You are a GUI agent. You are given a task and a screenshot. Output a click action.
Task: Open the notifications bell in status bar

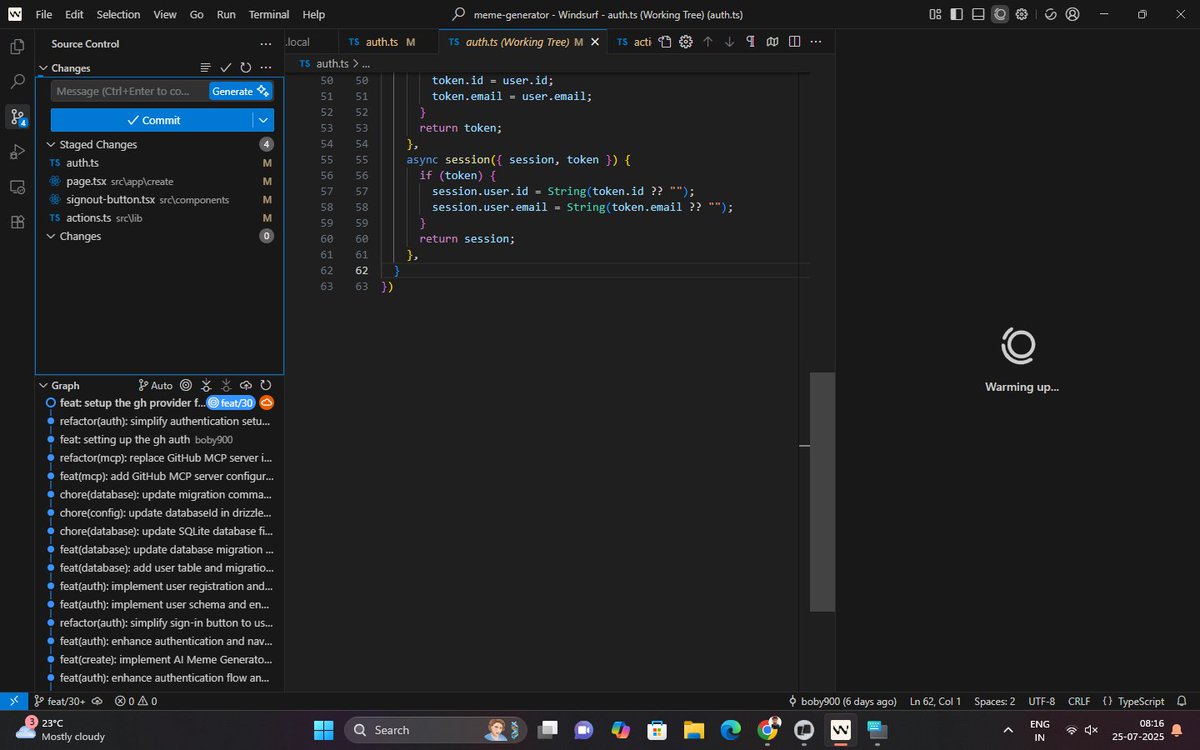[1182, 701]
